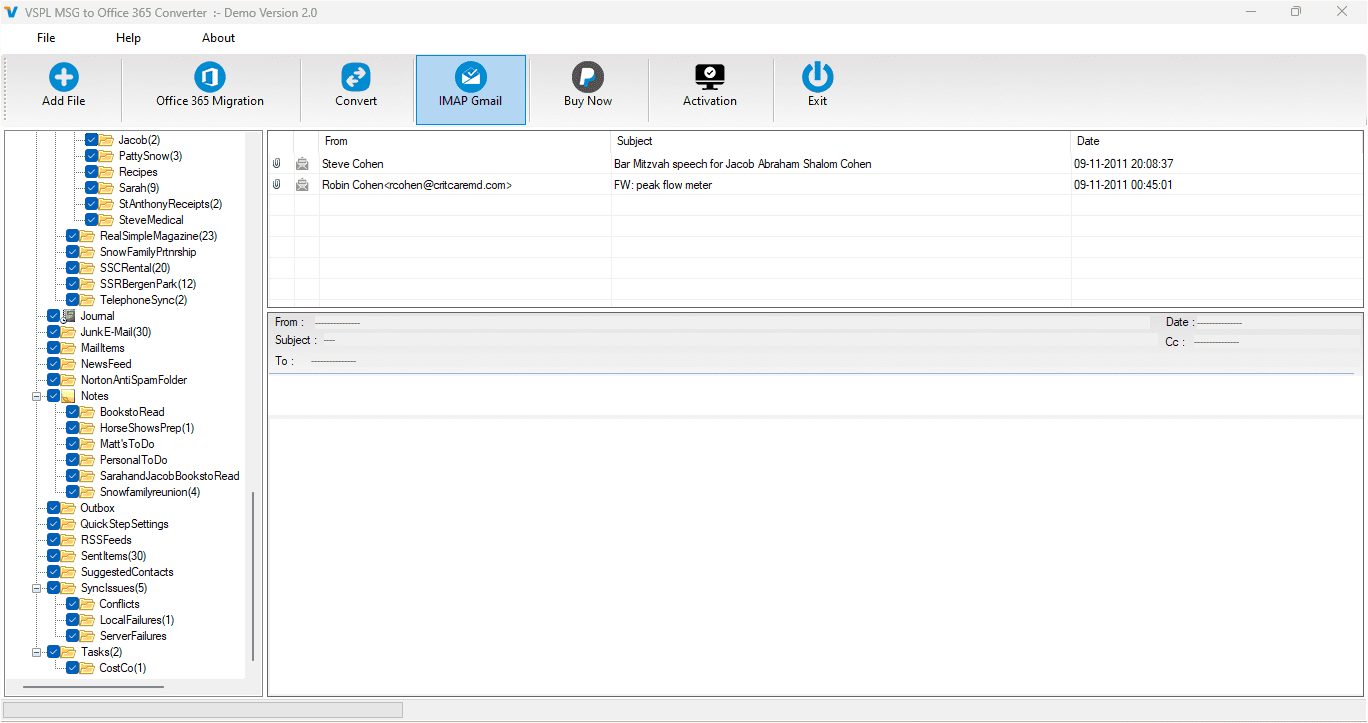Collapse the SyncIssues(5) tree node
Image resolution: width=1368 pixels, height=723 pixels.
pos(37,588)
